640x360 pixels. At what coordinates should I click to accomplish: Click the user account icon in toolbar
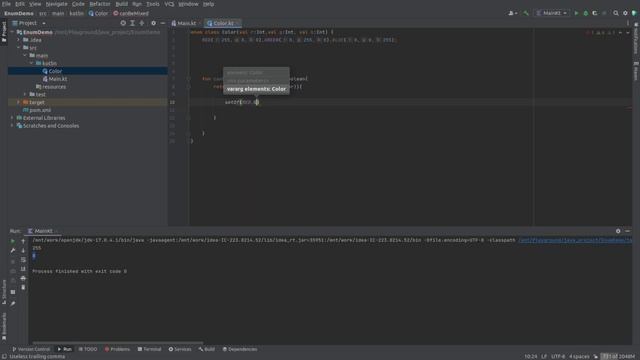point(512,13)
